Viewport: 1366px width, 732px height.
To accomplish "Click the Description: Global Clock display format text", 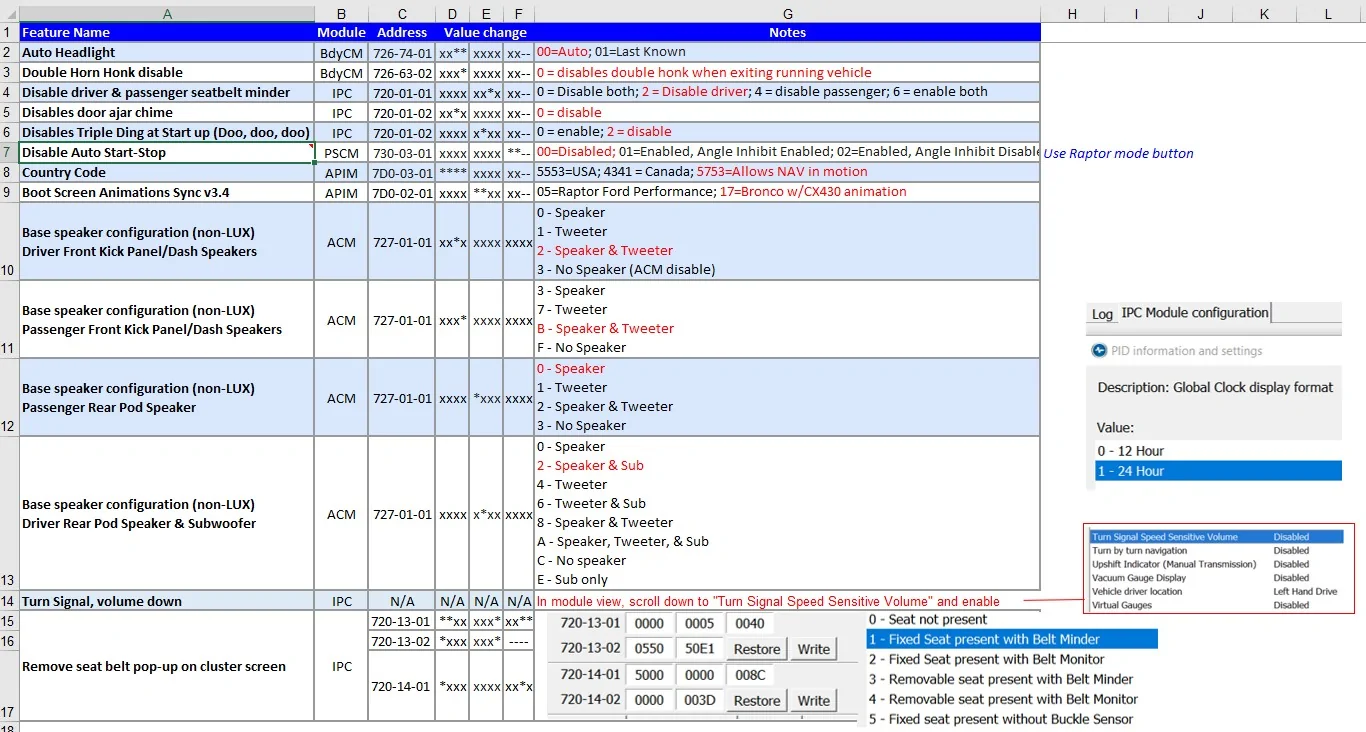I will (1215, 387).
